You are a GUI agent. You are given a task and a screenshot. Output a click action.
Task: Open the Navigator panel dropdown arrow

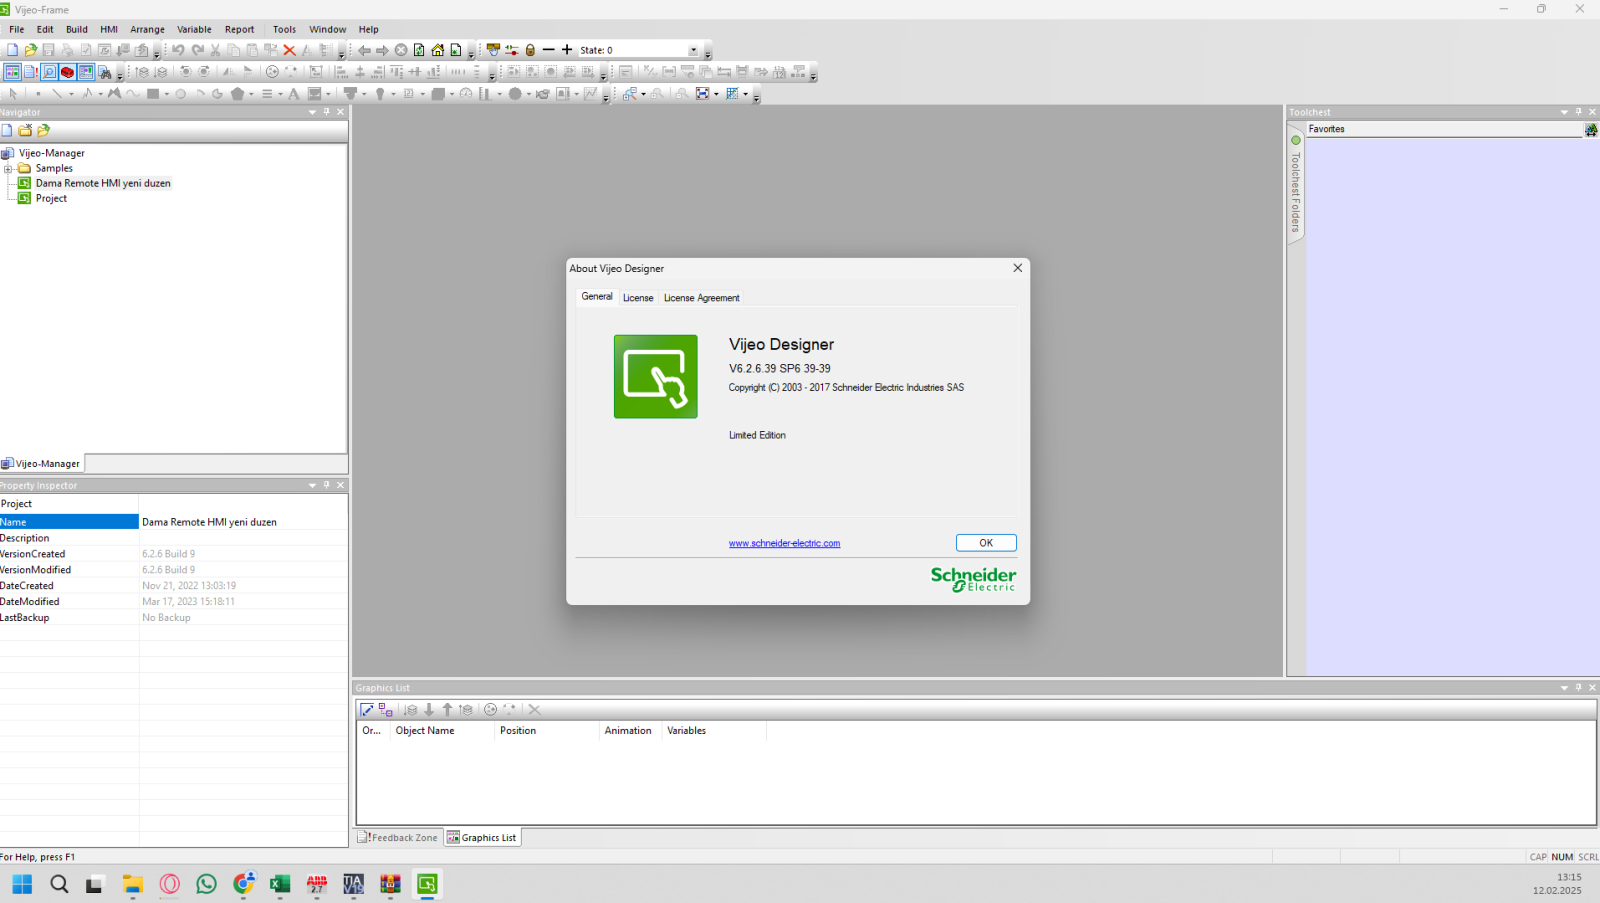click(312, 112)
